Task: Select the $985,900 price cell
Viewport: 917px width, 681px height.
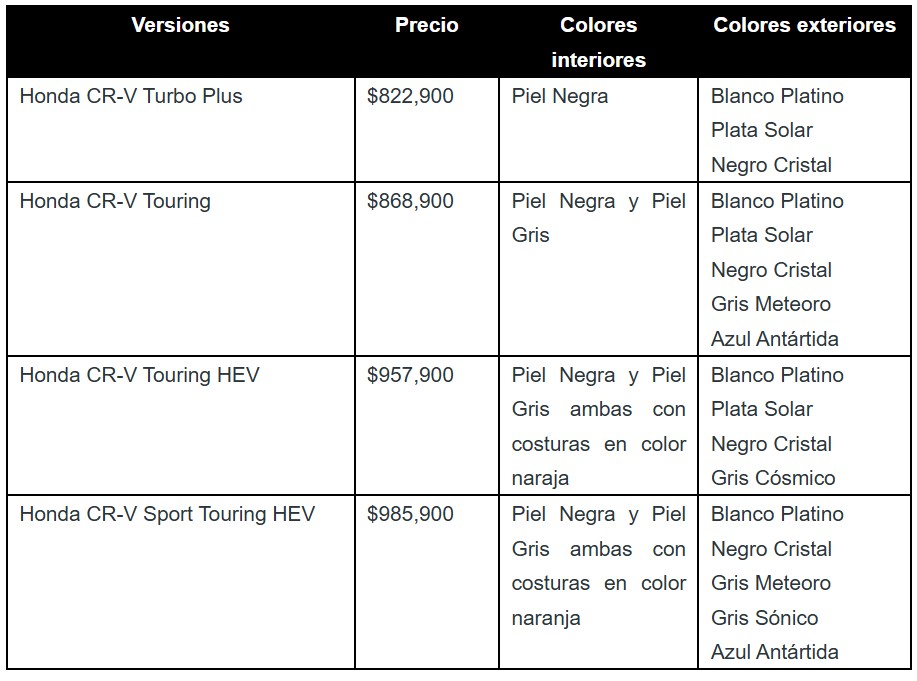Action: [x=410, y=514]
